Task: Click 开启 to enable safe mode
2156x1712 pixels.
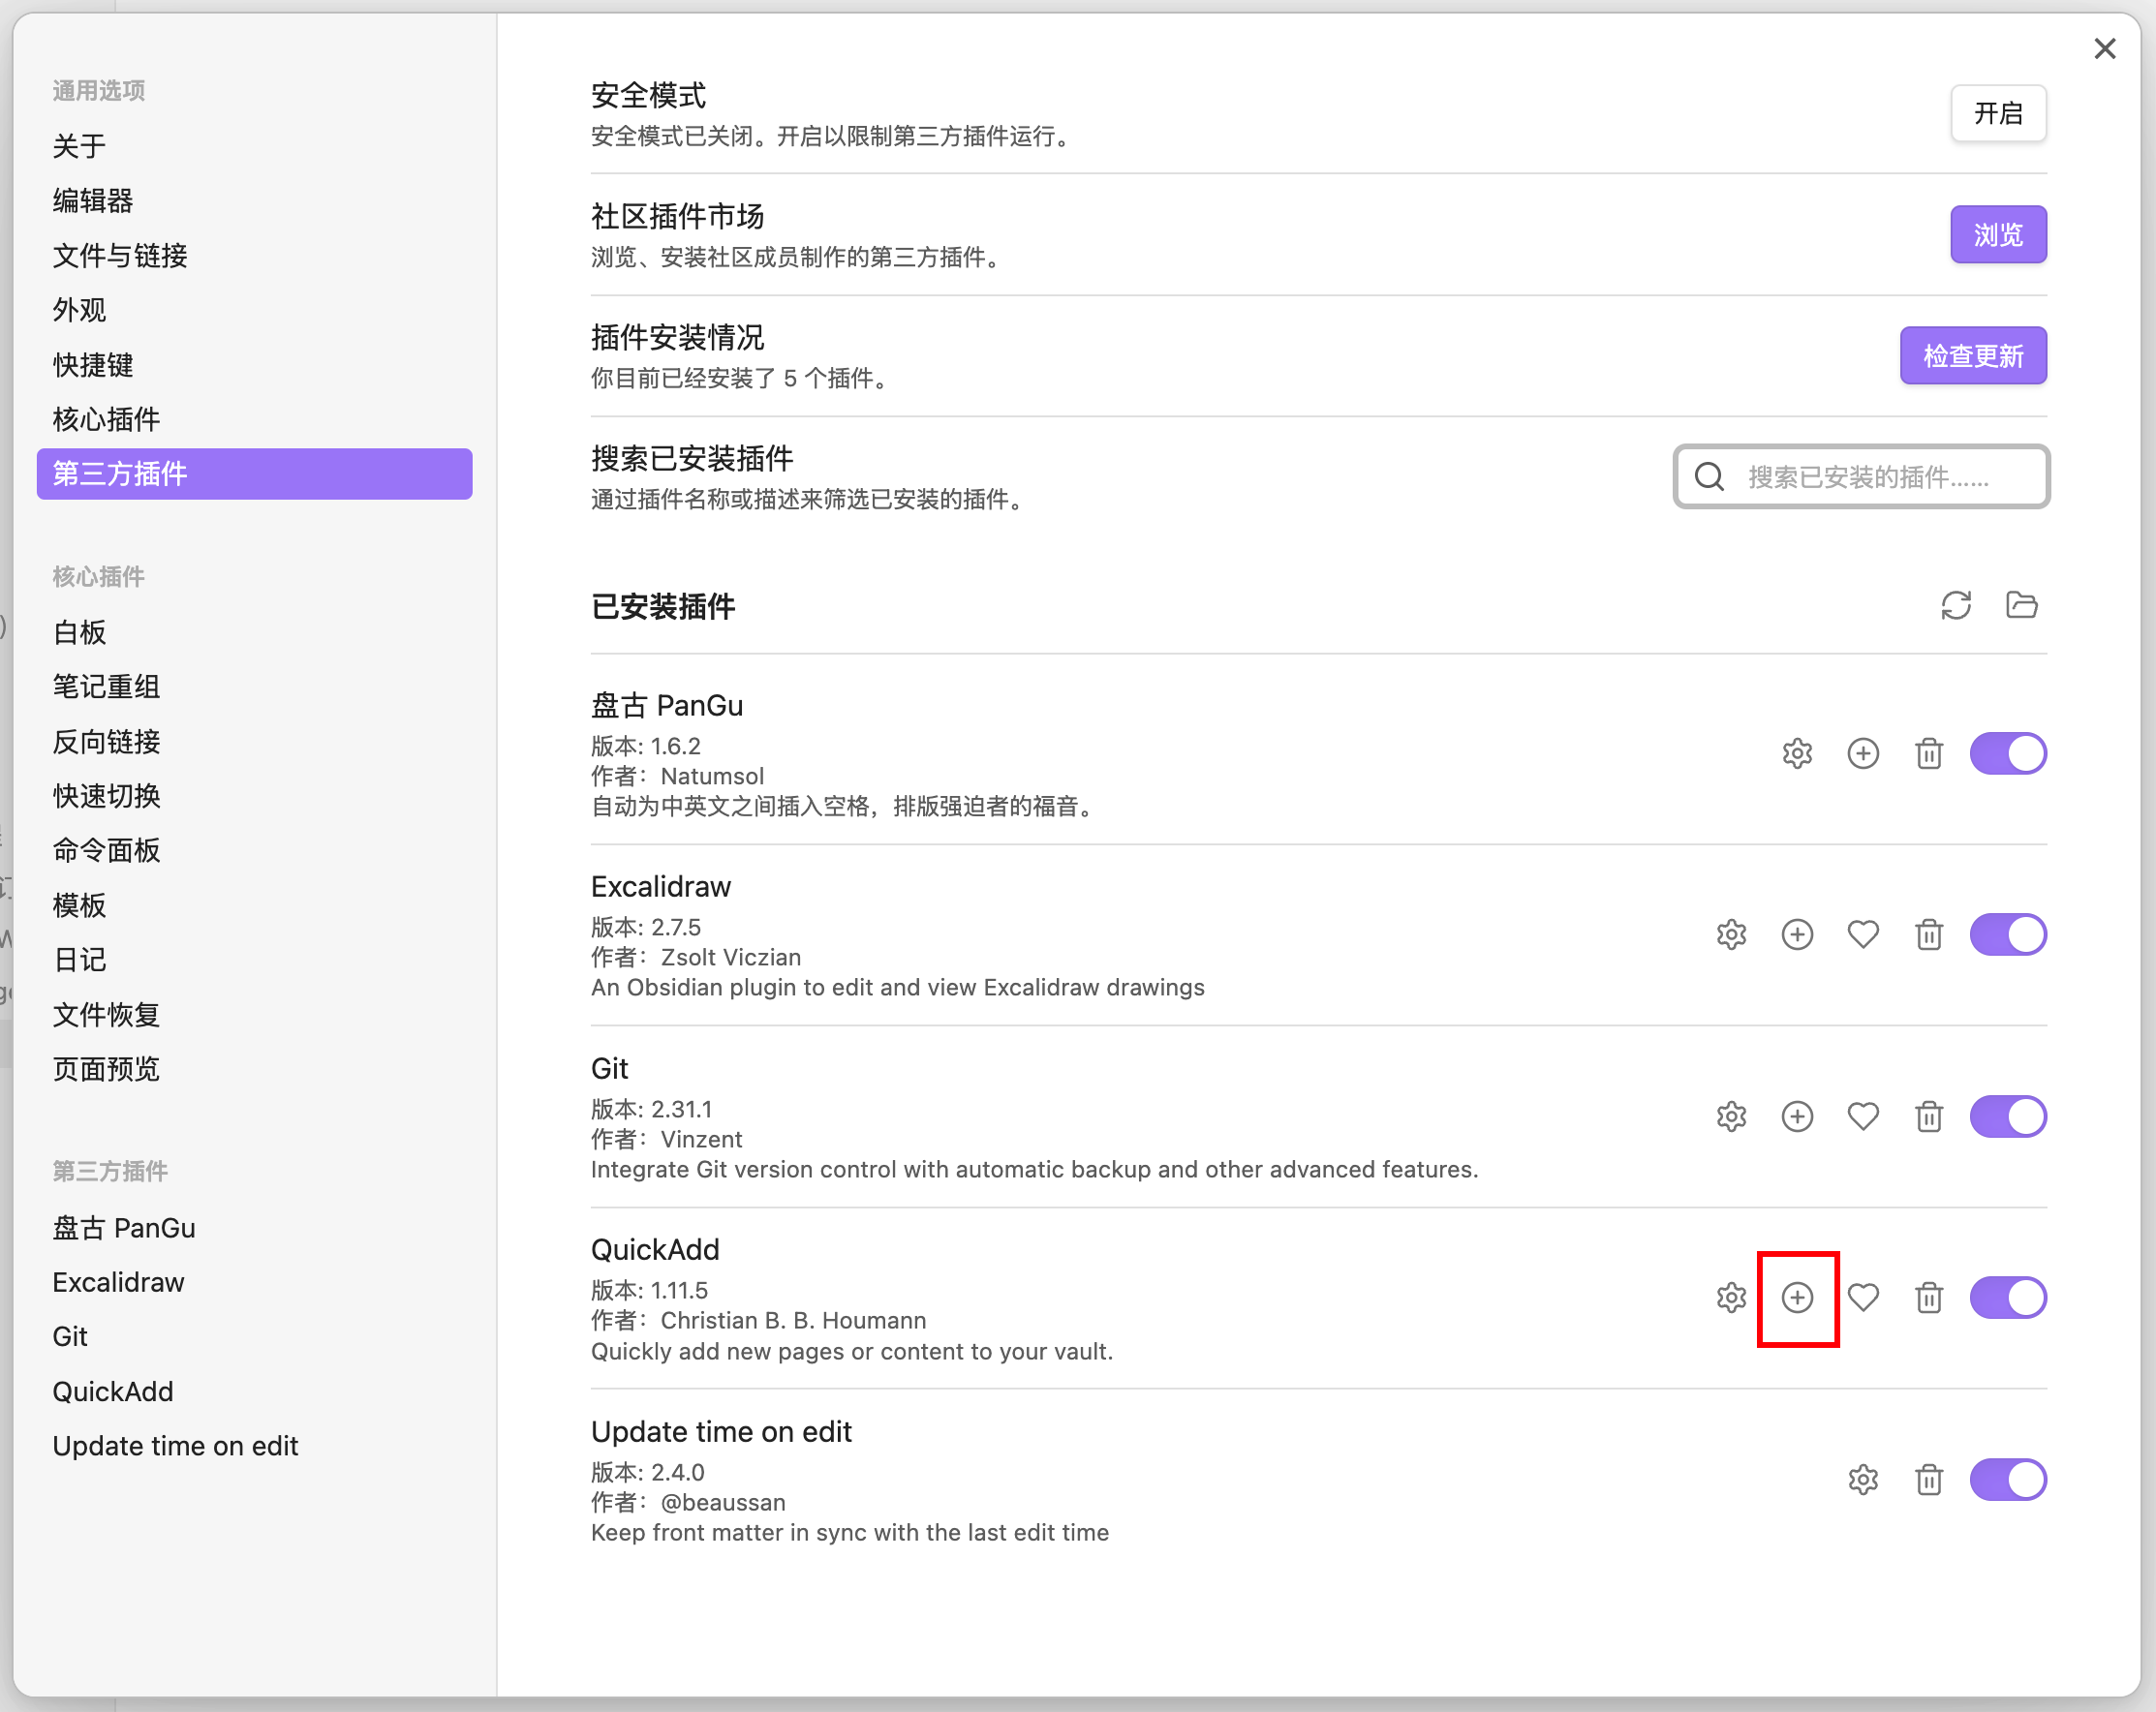Action: [1997, 114]
